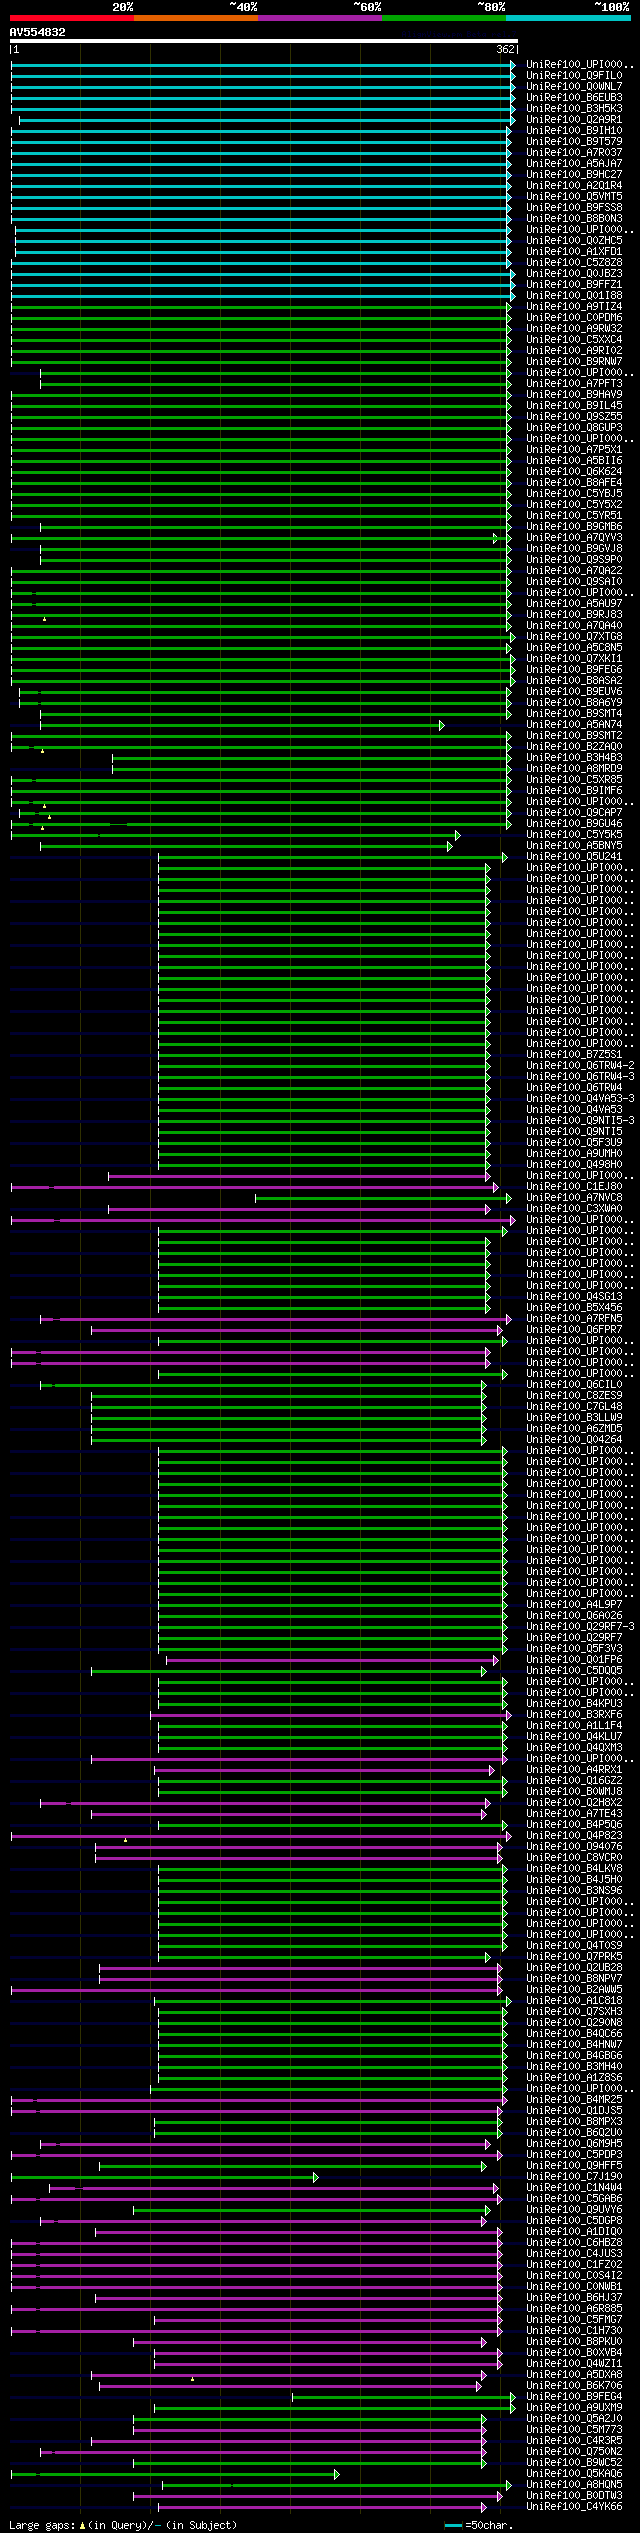The height and width of the screenshot is (2533, 640).
Task: Click the UniRef100_Q29RF7-3 label
Action: (x=580, y=1626)
